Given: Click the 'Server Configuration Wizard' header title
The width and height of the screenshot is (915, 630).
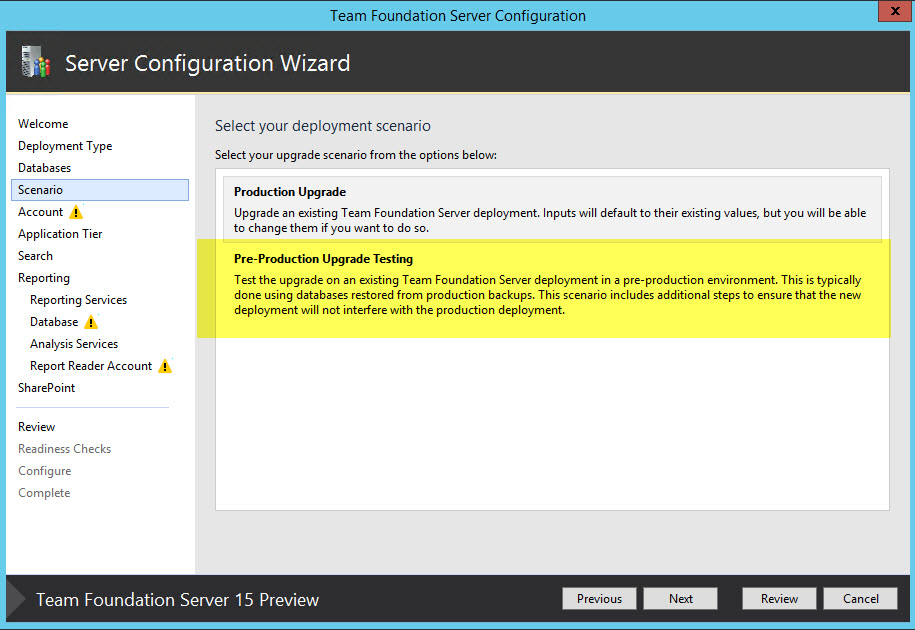Looking at the screenshot, I should click(207, 63).
